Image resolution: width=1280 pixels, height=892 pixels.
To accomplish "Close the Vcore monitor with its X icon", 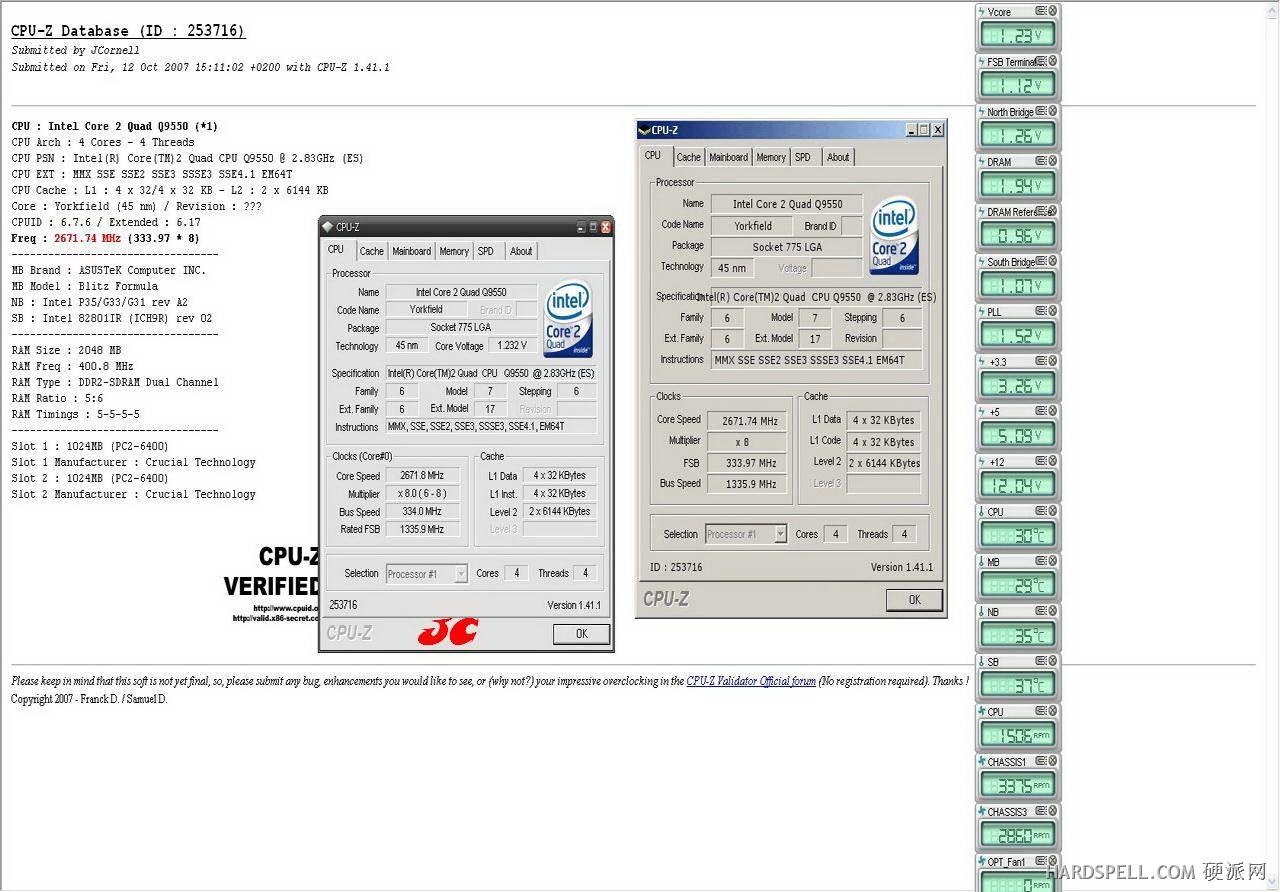I will coord(1053,10).
